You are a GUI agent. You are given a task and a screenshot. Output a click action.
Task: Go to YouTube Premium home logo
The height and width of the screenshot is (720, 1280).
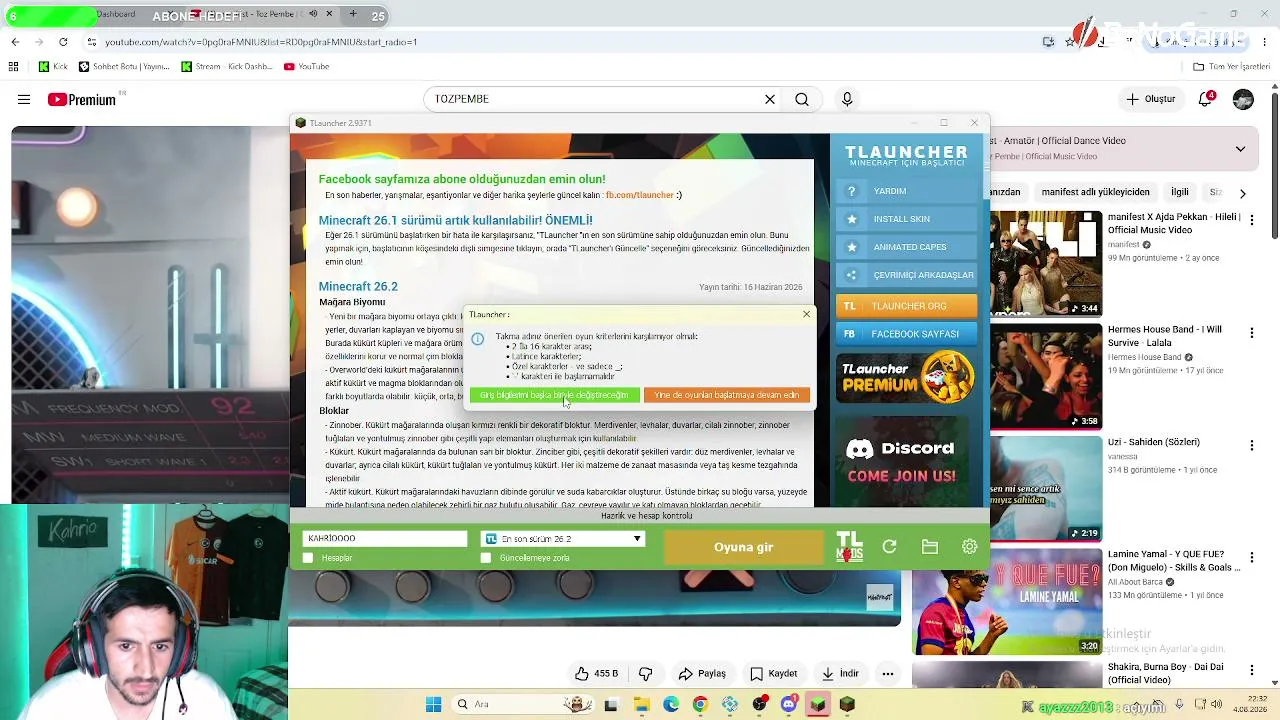click(82, 99)
